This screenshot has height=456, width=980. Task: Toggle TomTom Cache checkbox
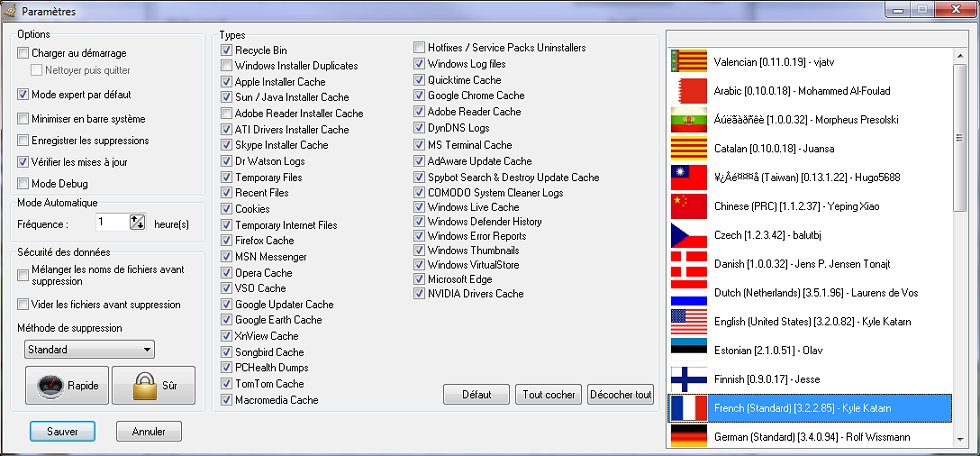[226, 384]
